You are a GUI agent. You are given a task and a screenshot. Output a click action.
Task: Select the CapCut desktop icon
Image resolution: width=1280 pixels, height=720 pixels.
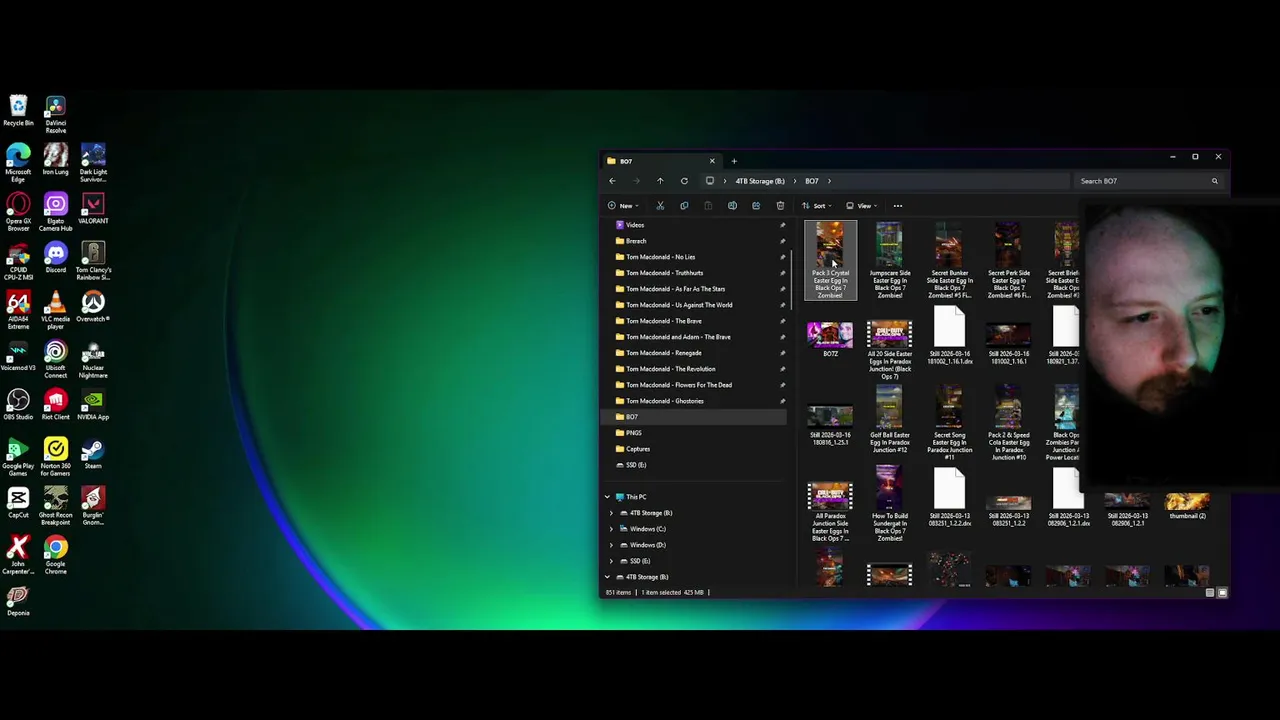[x=18, y=503]
